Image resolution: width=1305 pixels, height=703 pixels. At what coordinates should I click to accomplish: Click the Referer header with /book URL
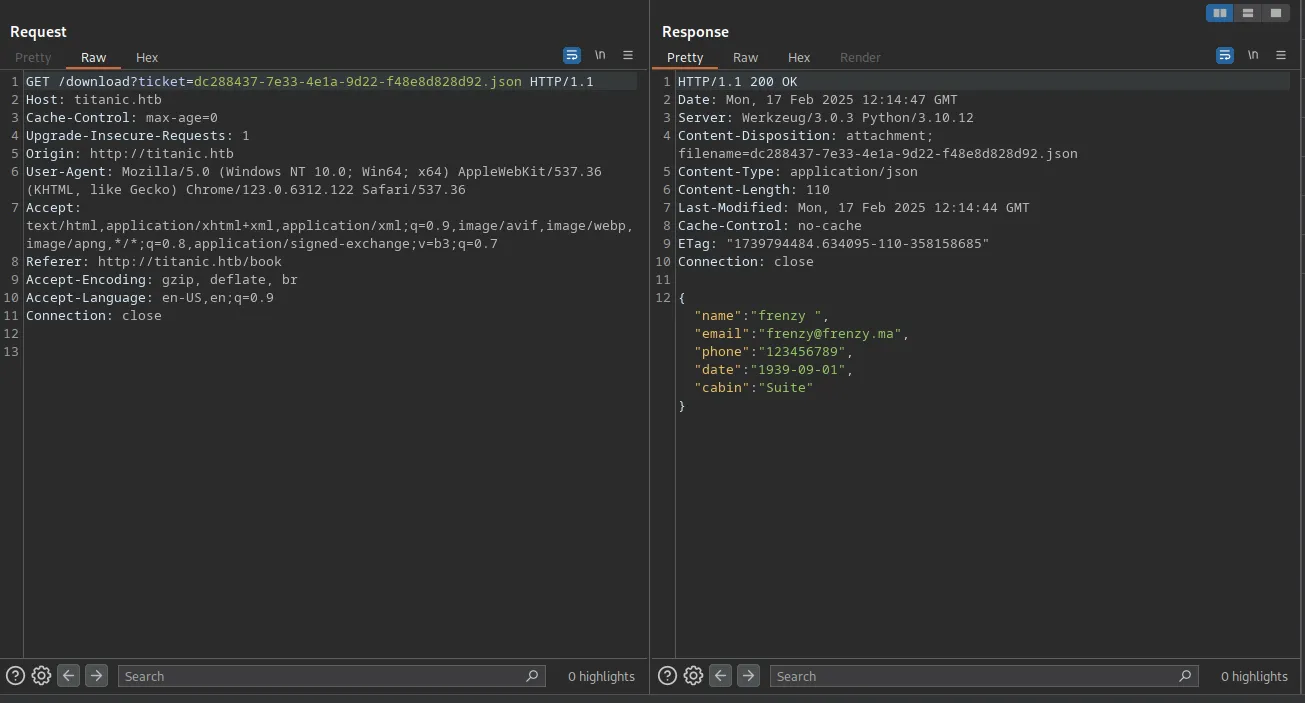[154, 261]
